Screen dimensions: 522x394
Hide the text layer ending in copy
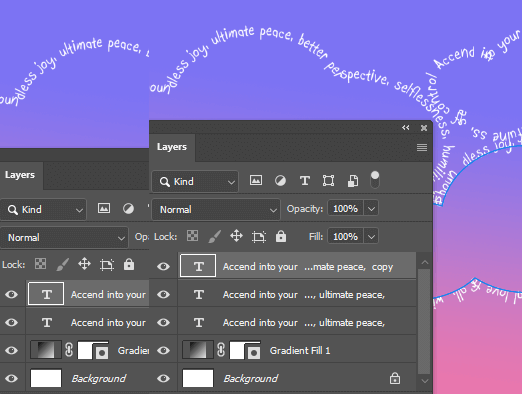(x=163, y=266)
